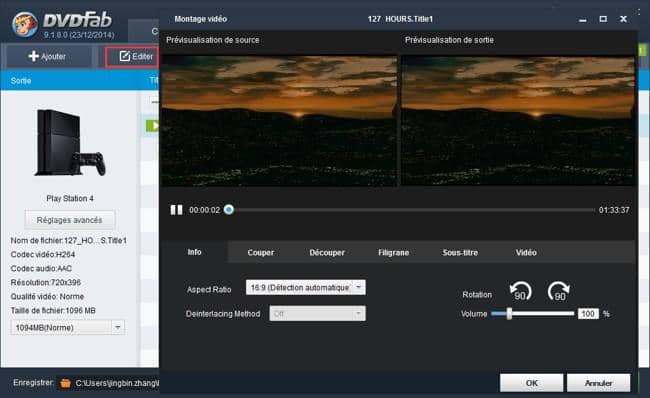Click the output preview video frame
Image resolution: width=650 pixels, height=398 pixels.
tap(518, 121)
